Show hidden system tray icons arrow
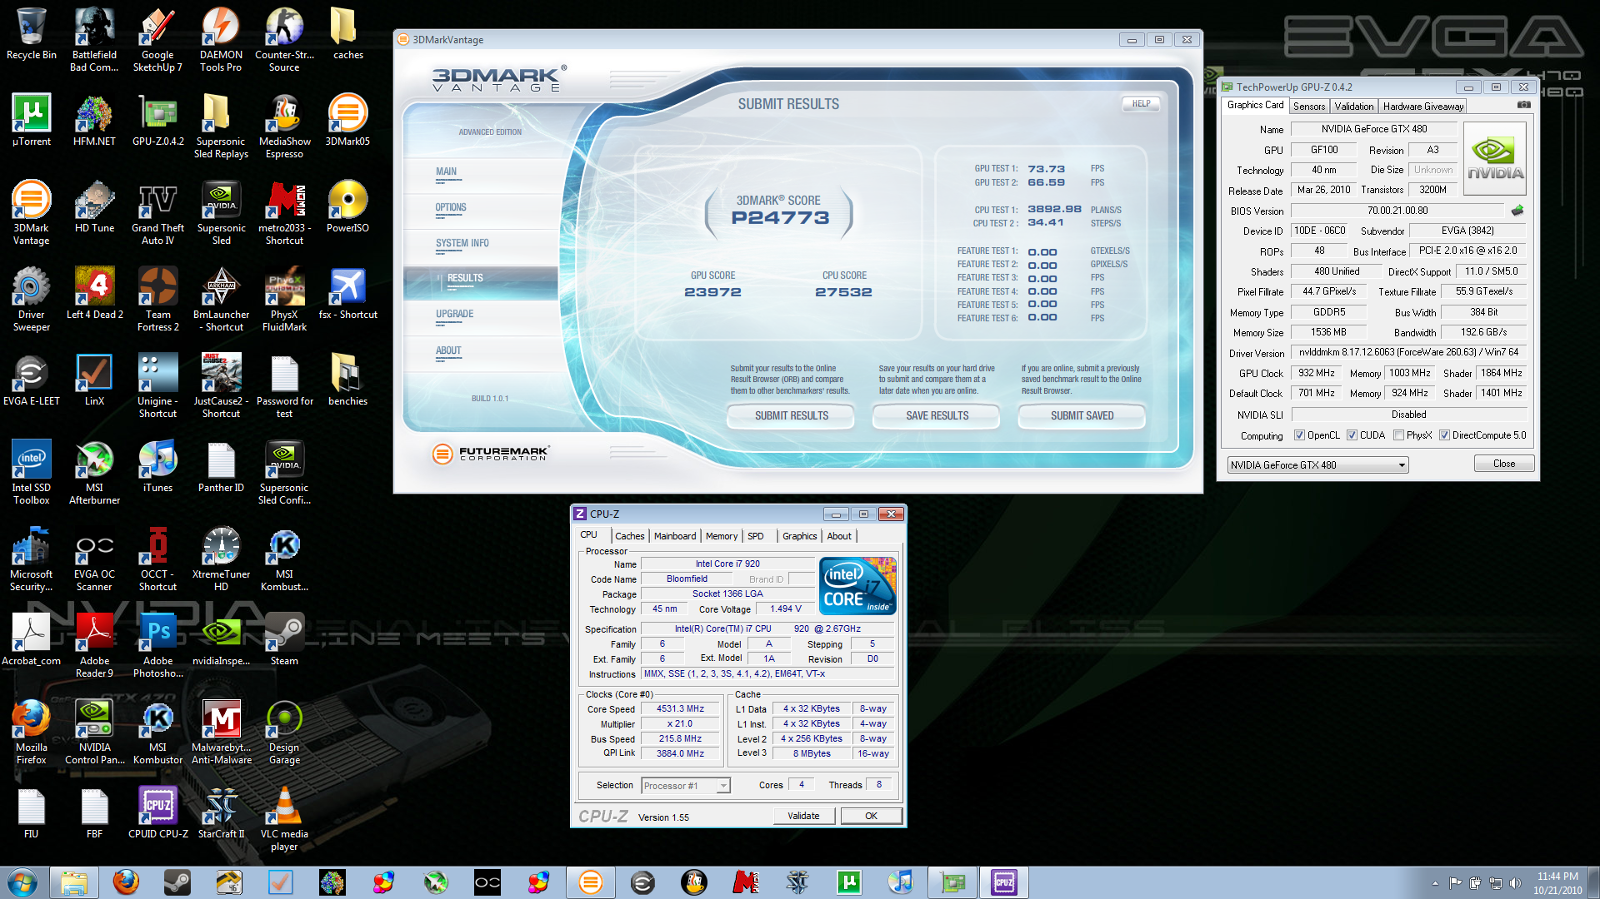Screen dimensions: 1600x899 pyautogui.click(x=1435, y=883)
